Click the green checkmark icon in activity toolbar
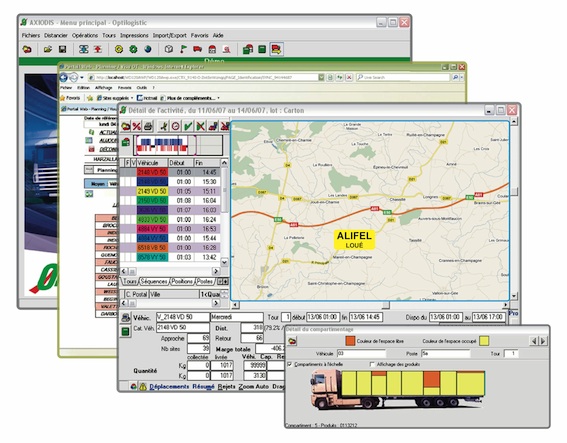This screenshot has height=443, width=567. click(x=188, y=126)
